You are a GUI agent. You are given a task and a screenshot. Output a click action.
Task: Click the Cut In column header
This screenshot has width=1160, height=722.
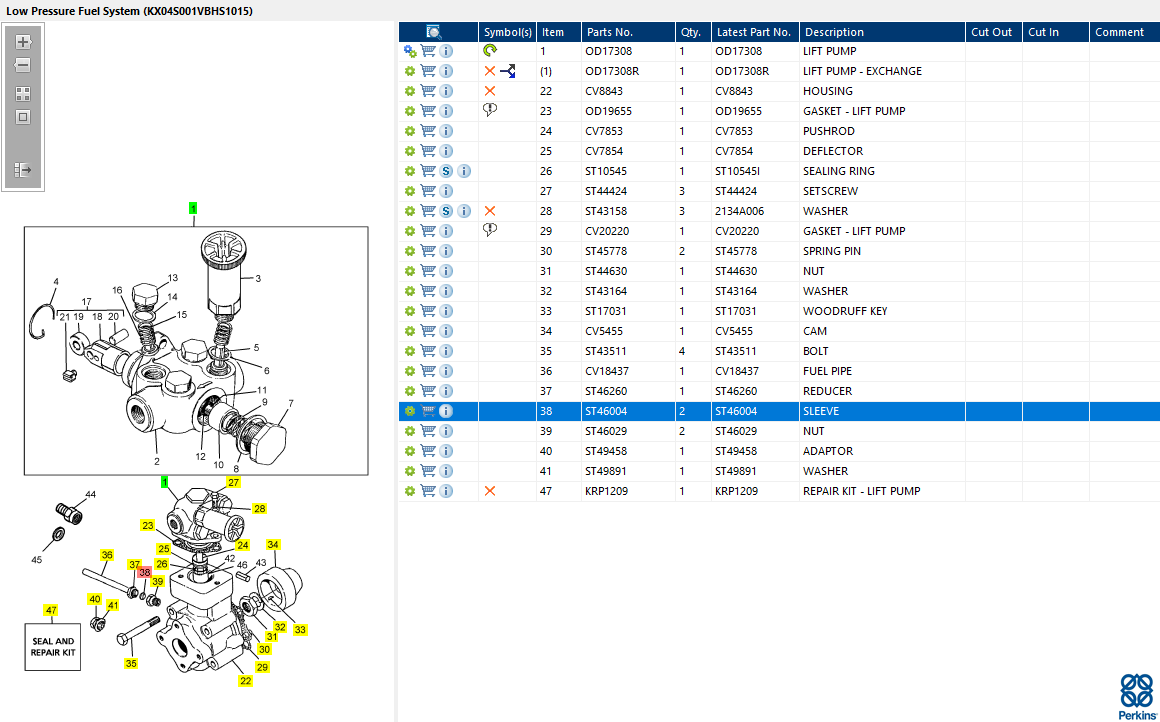[1056, 32]
